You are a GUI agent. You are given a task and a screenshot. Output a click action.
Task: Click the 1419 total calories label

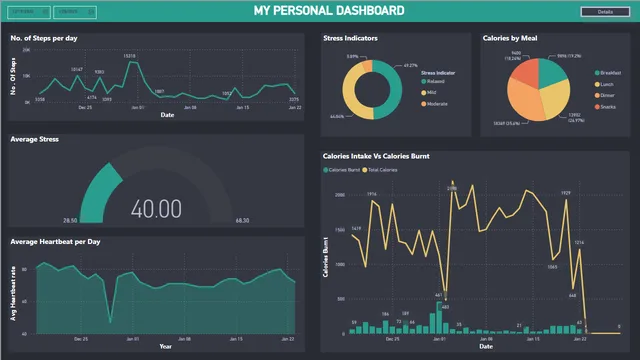(x=356, y=229)
